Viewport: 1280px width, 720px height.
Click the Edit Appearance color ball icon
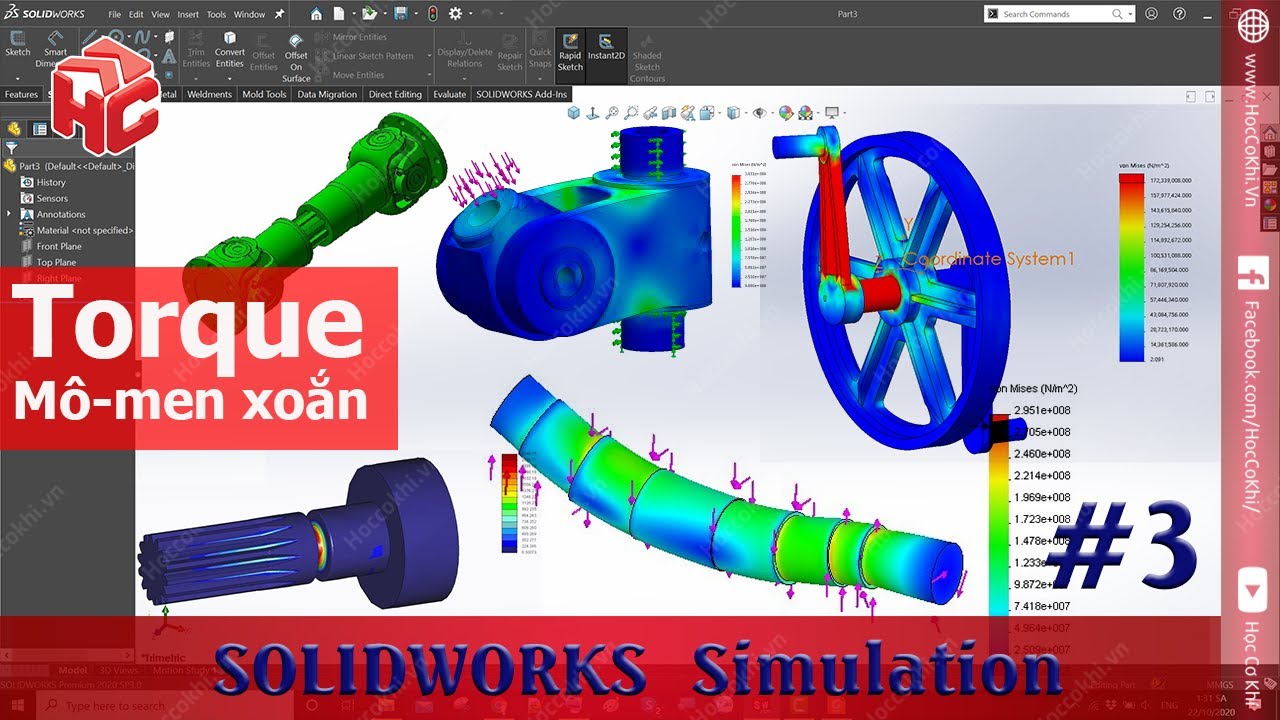pos(786,113)
